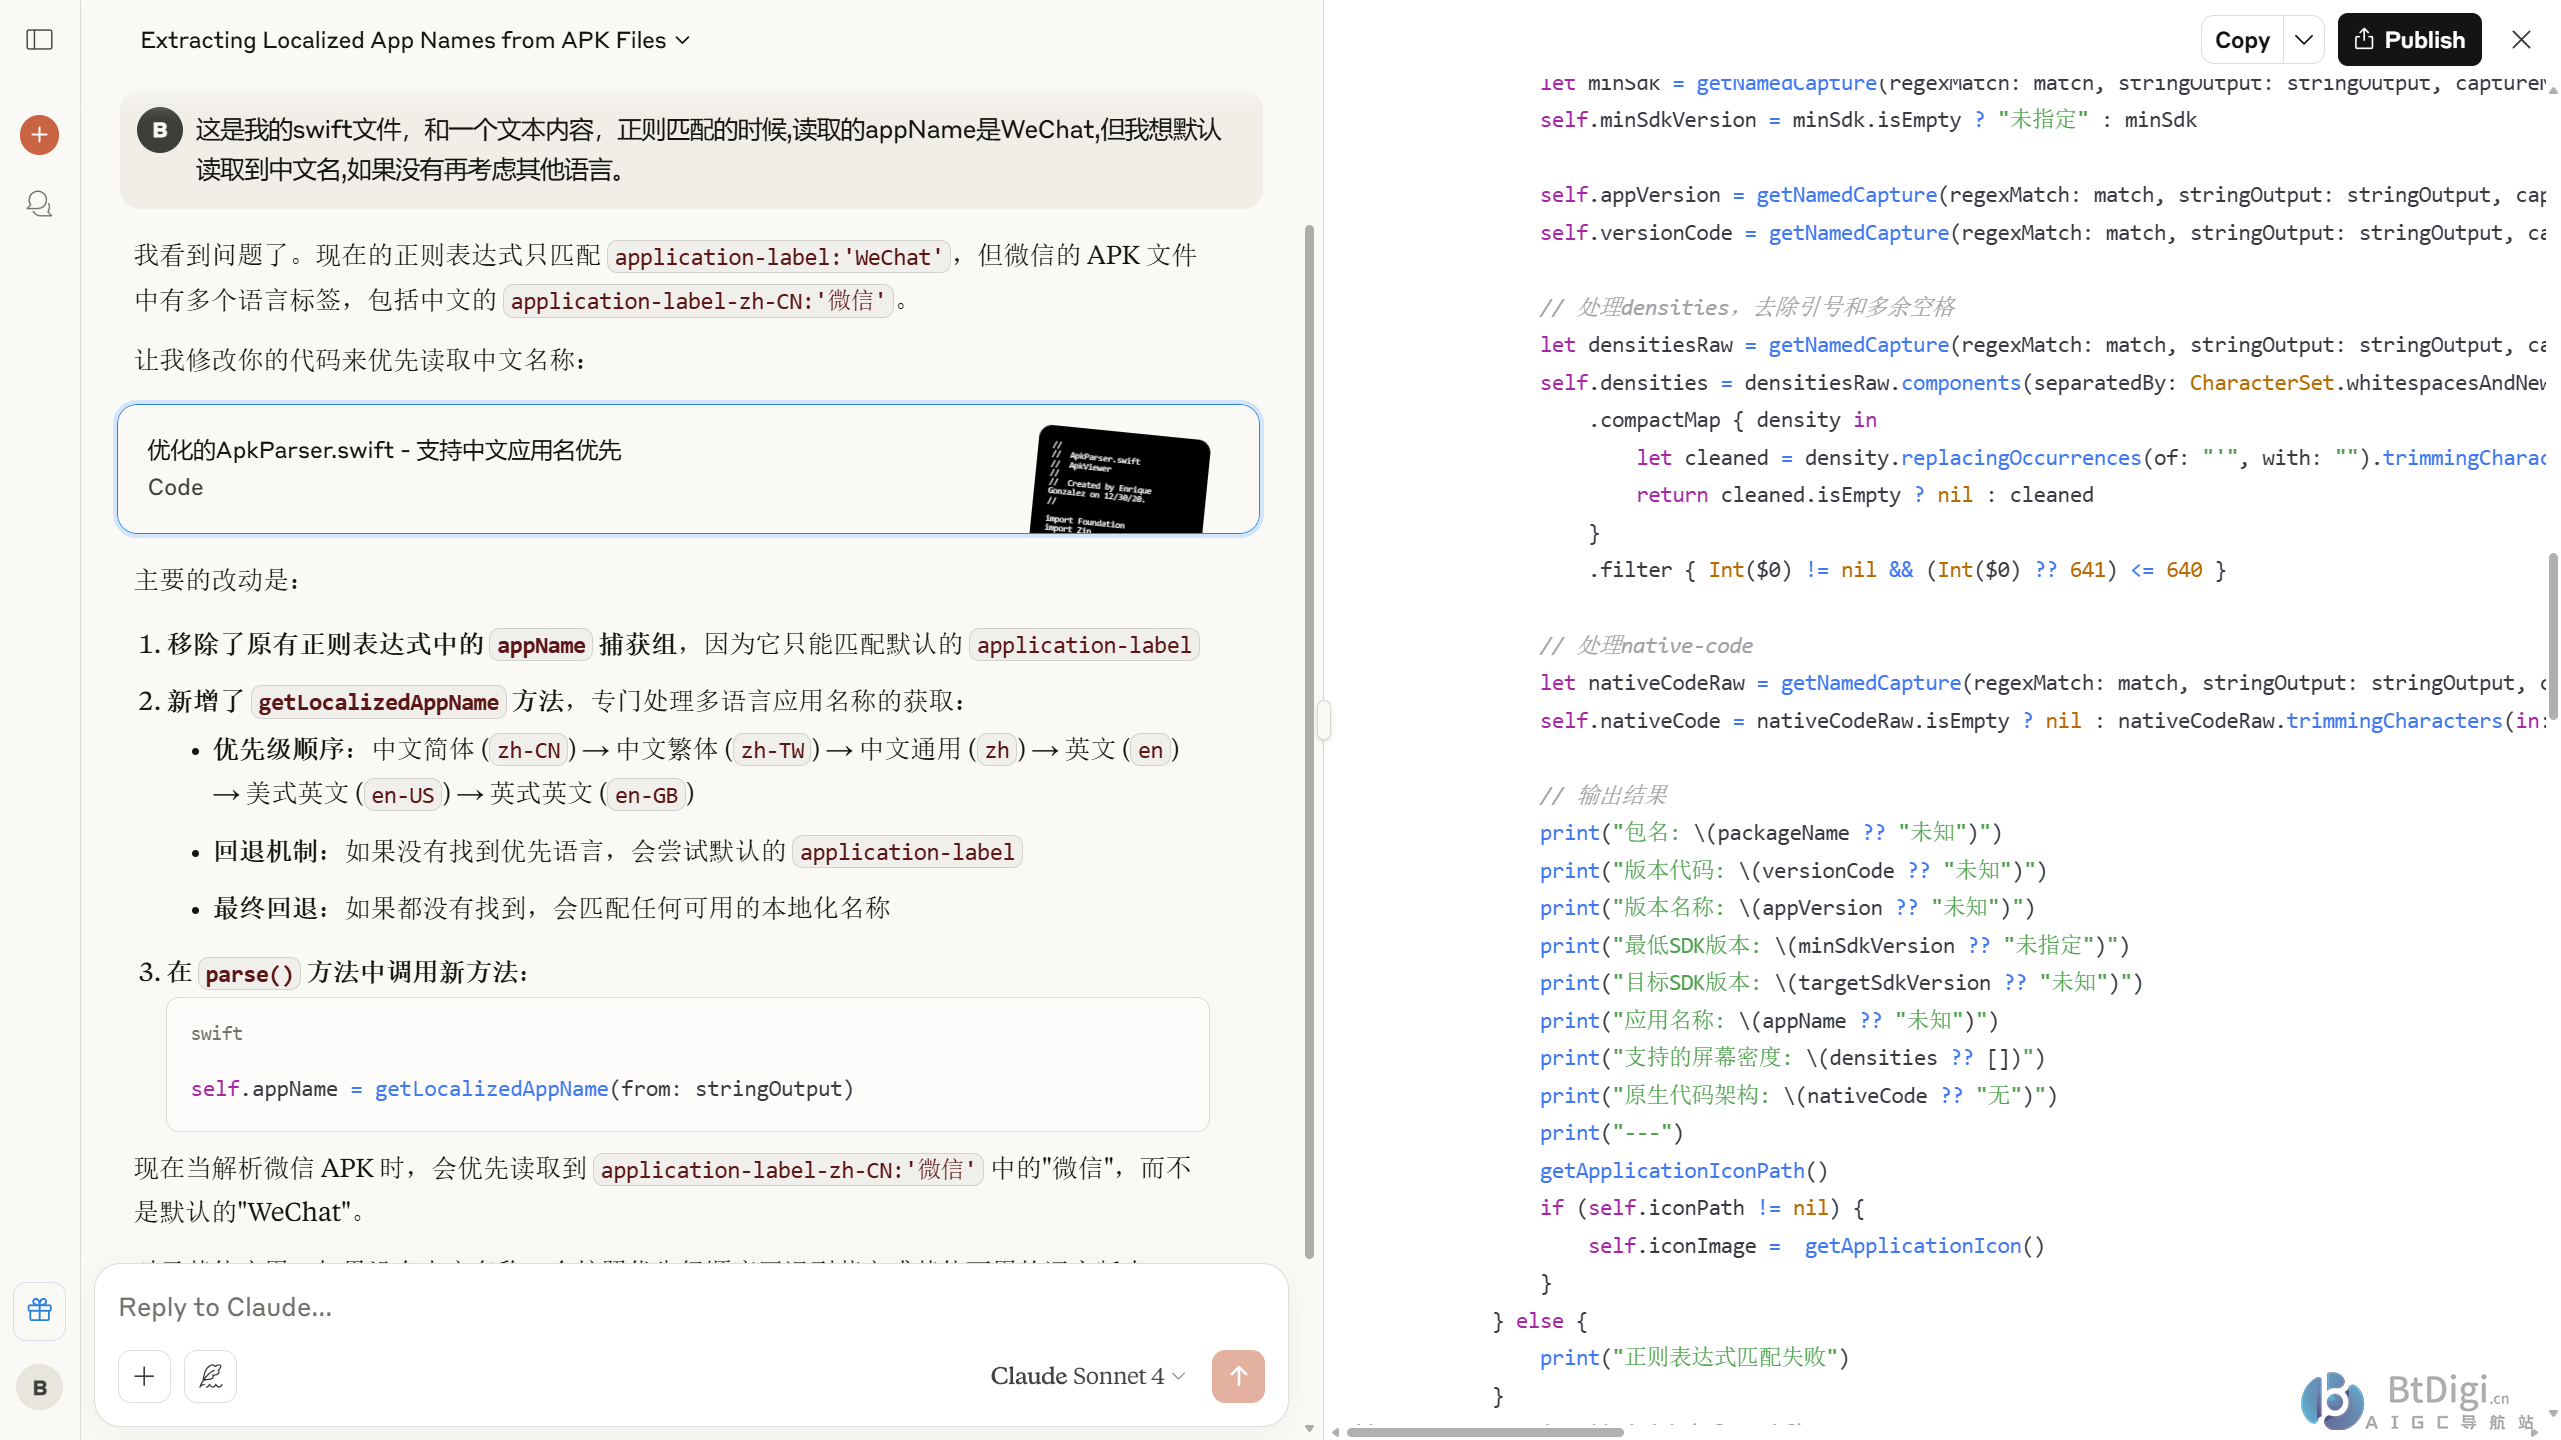The image size is (2561, 1440).
Task: Click the chat vertical scrollbar
Action: coord(1308,740)
